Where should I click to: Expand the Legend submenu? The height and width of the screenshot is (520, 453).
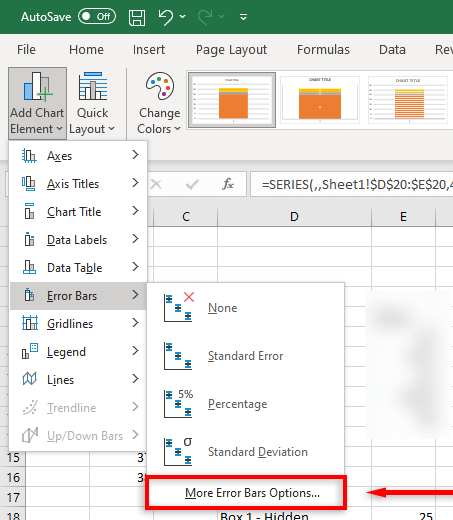point(78,352)
